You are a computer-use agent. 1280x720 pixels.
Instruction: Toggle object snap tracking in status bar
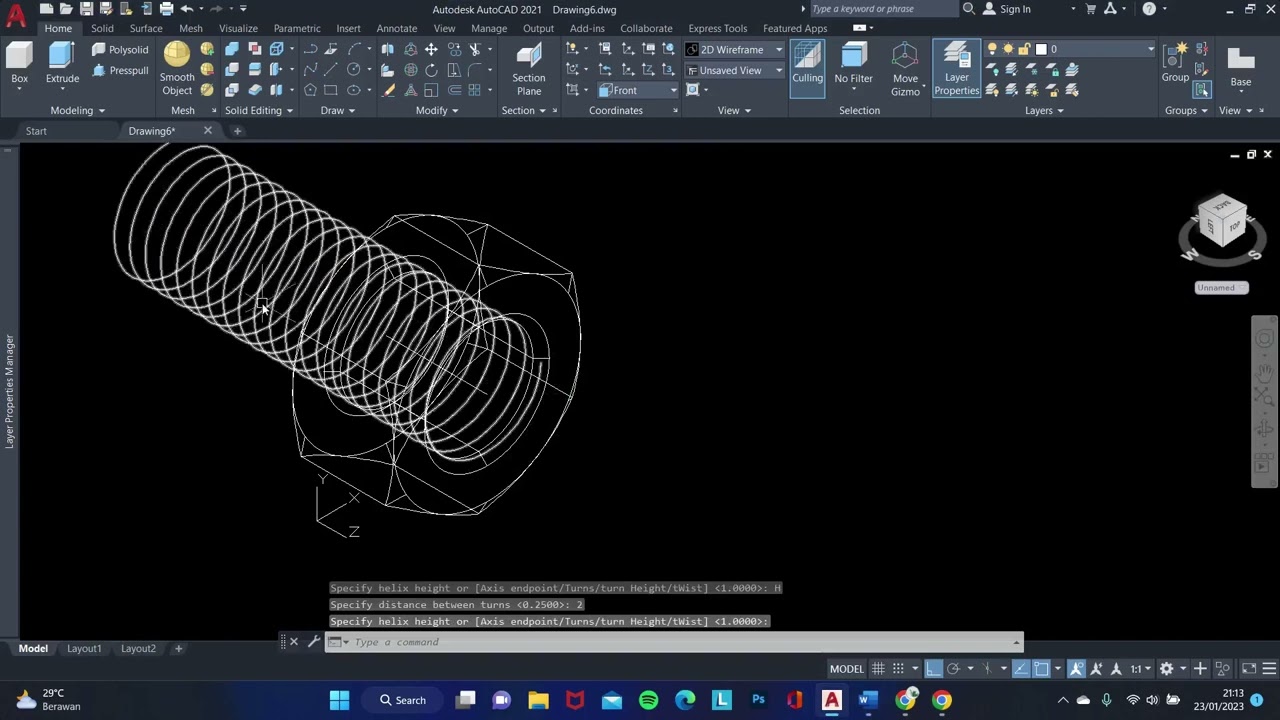[x=1020, y=668]
